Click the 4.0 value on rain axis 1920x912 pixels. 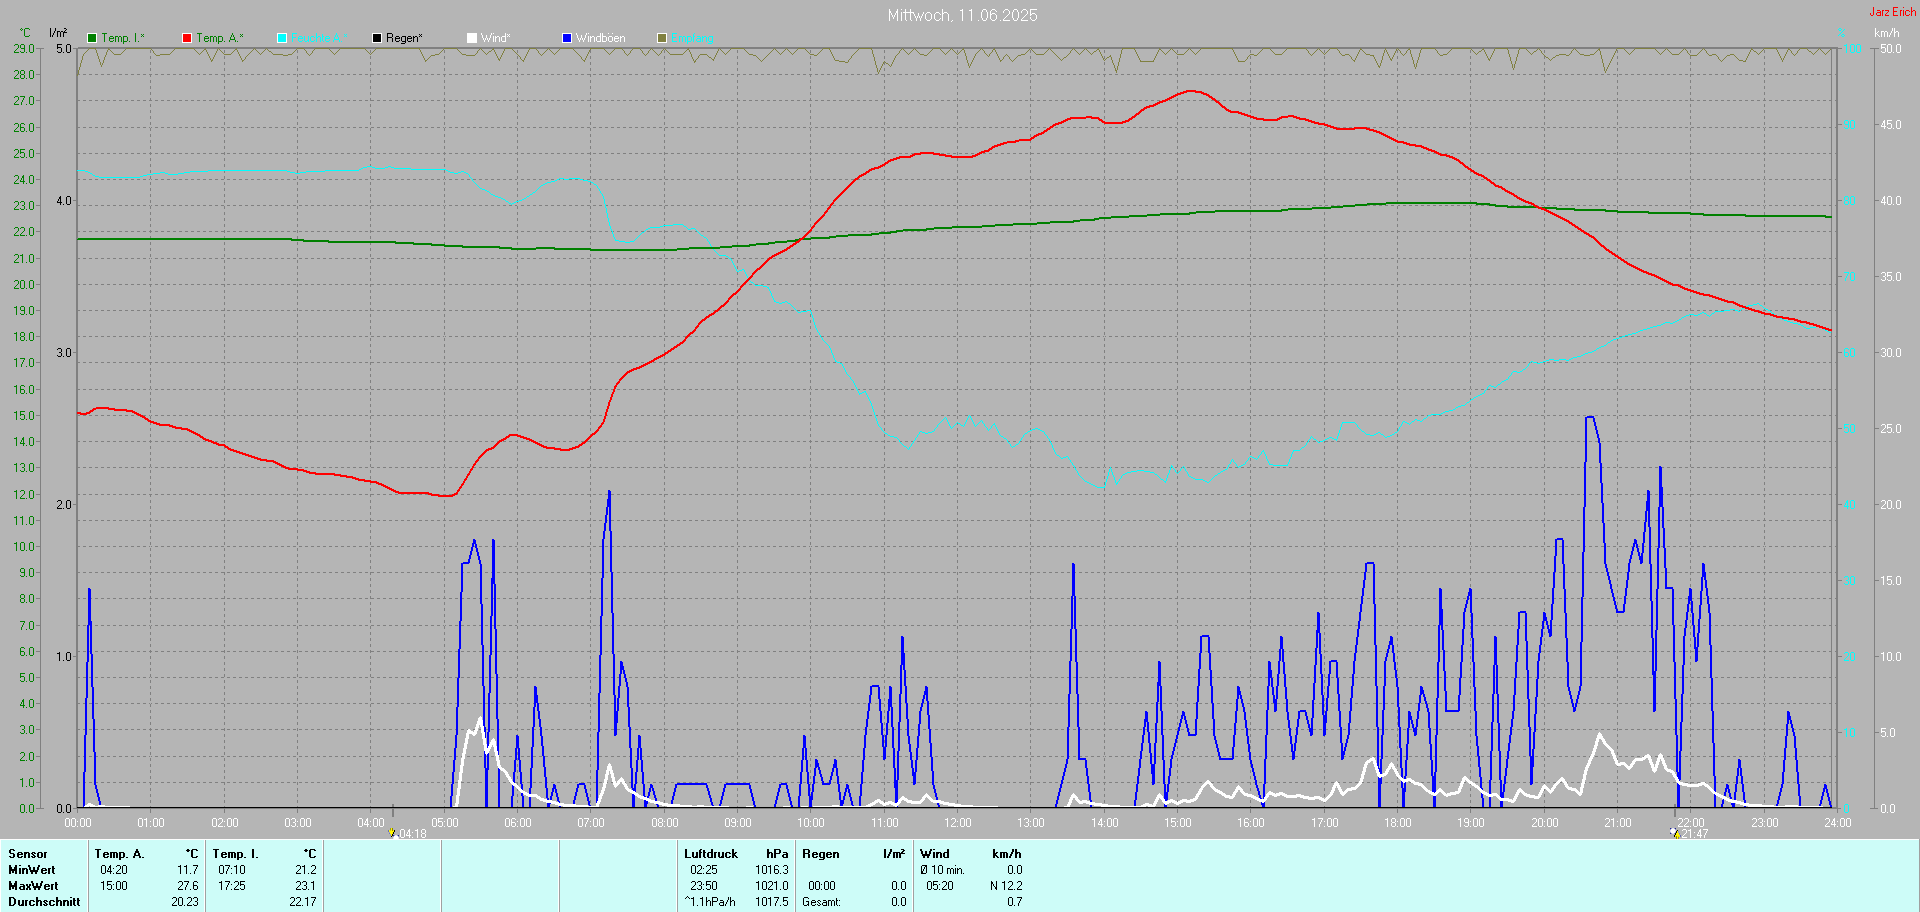pyautogui.click(x=64, y=201)
